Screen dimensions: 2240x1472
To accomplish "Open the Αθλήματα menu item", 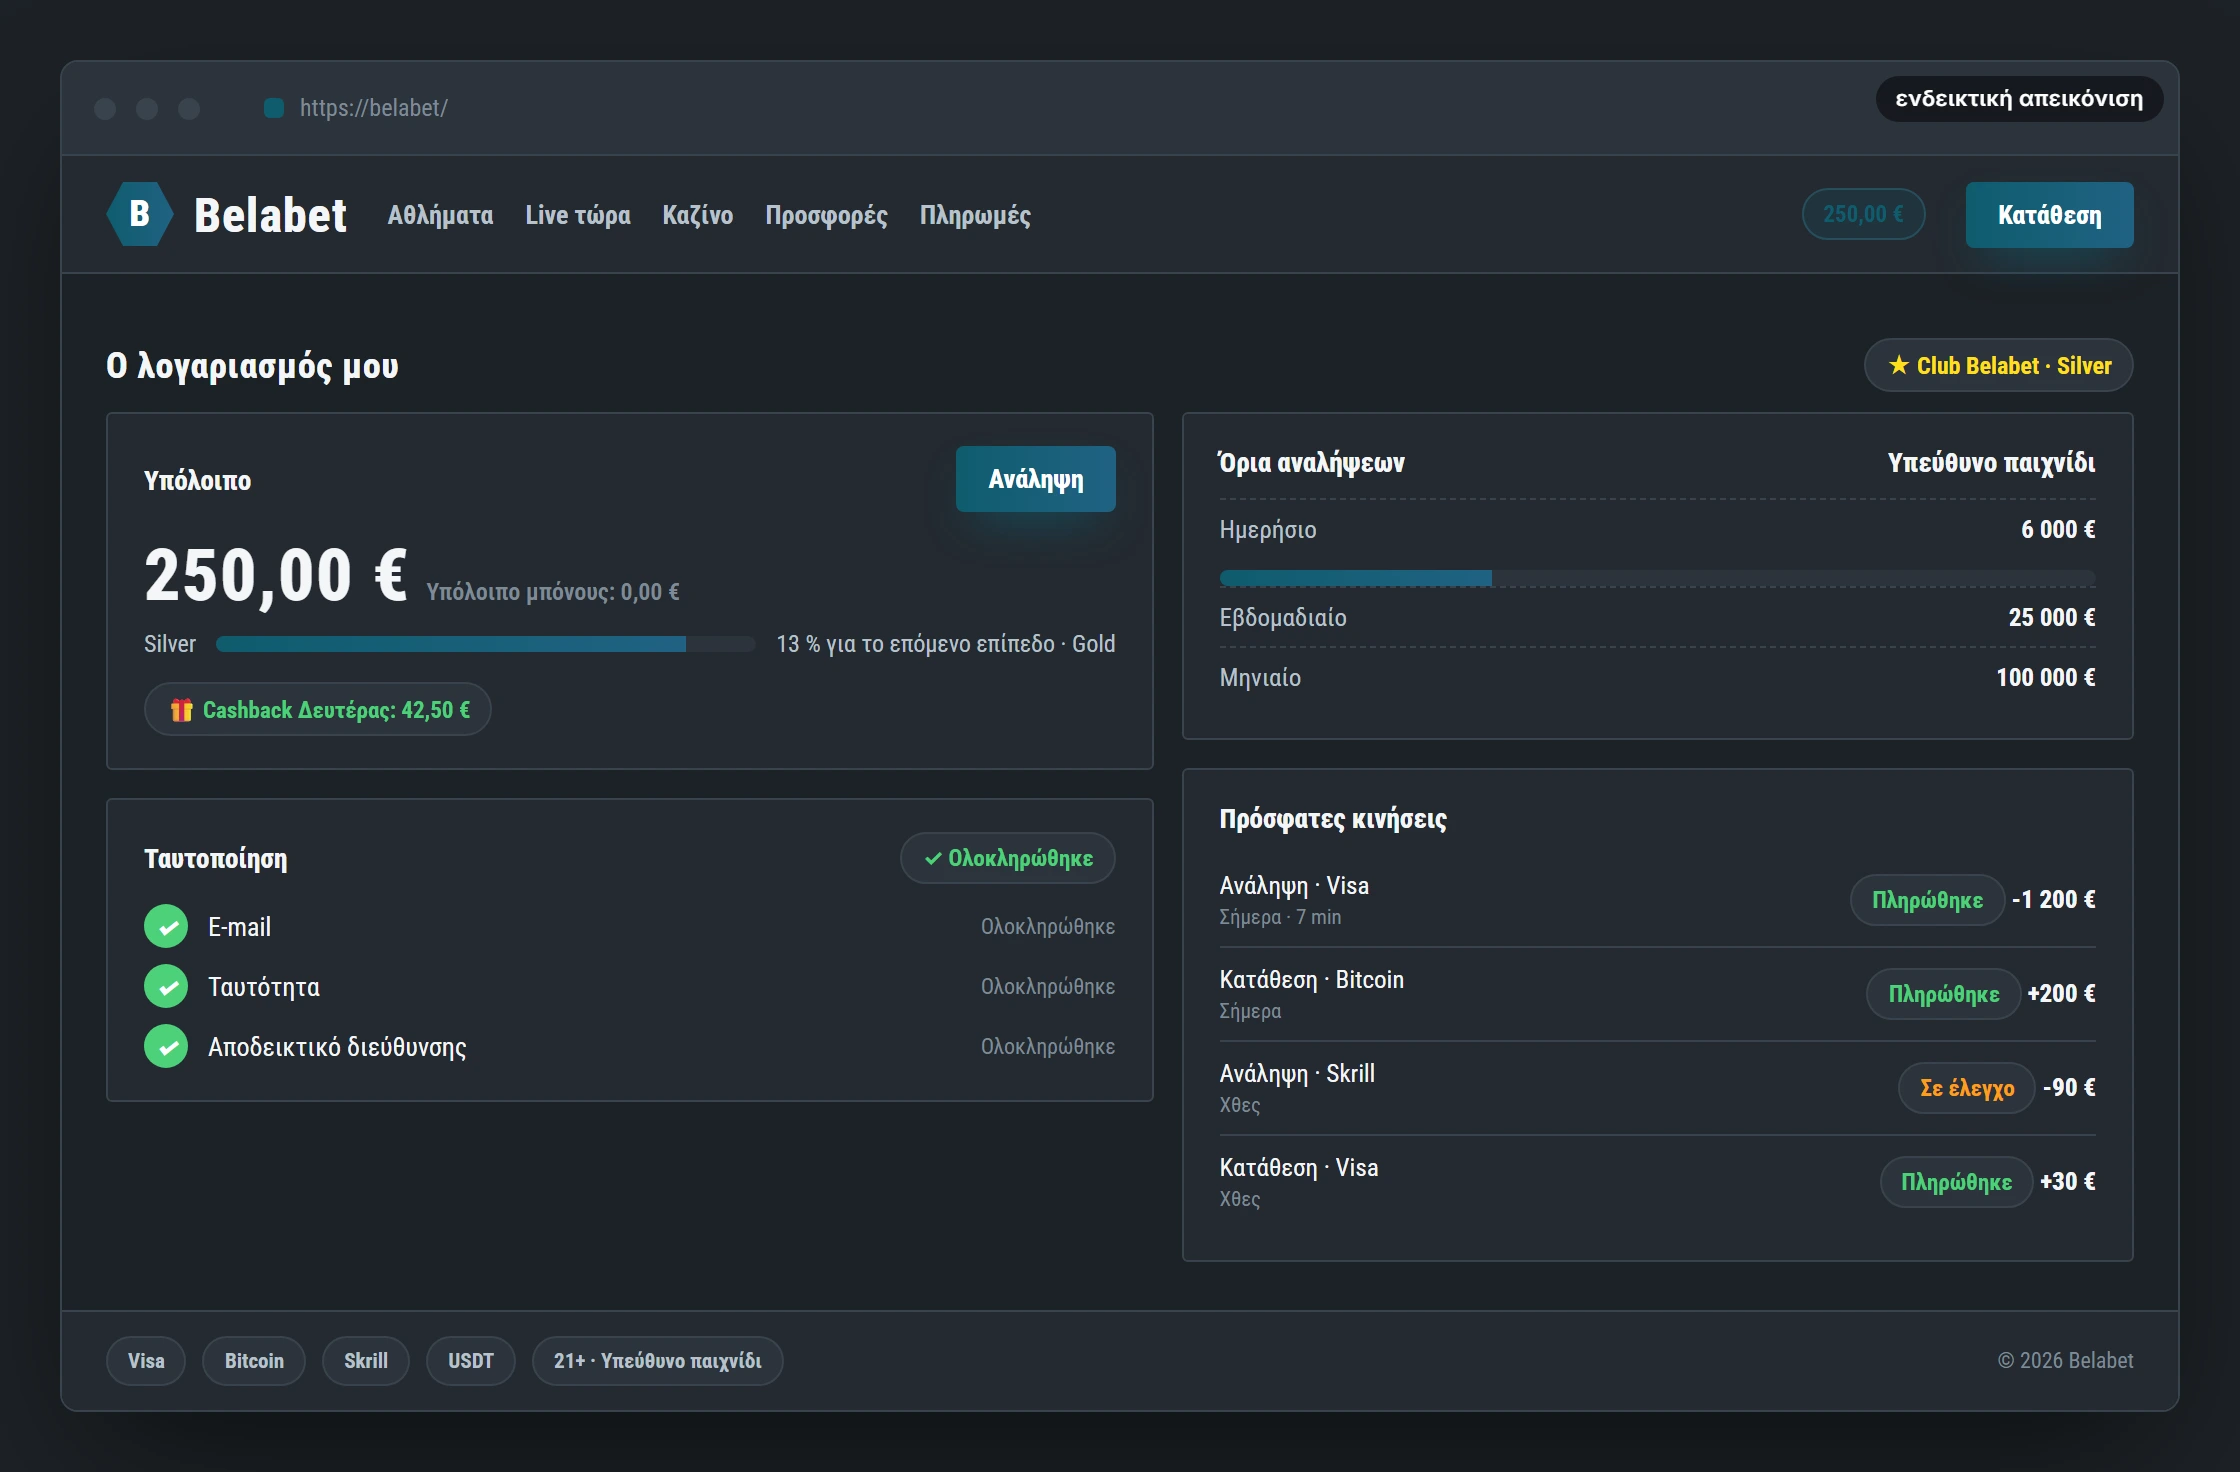I will tap(440, 215).
